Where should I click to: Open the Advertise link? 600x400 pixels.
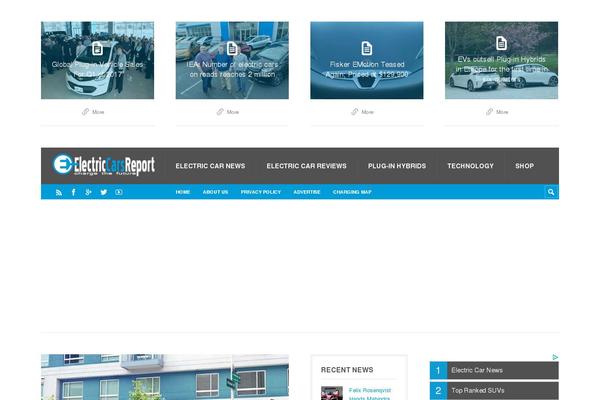pyautogui.click(x=307, y=192)
